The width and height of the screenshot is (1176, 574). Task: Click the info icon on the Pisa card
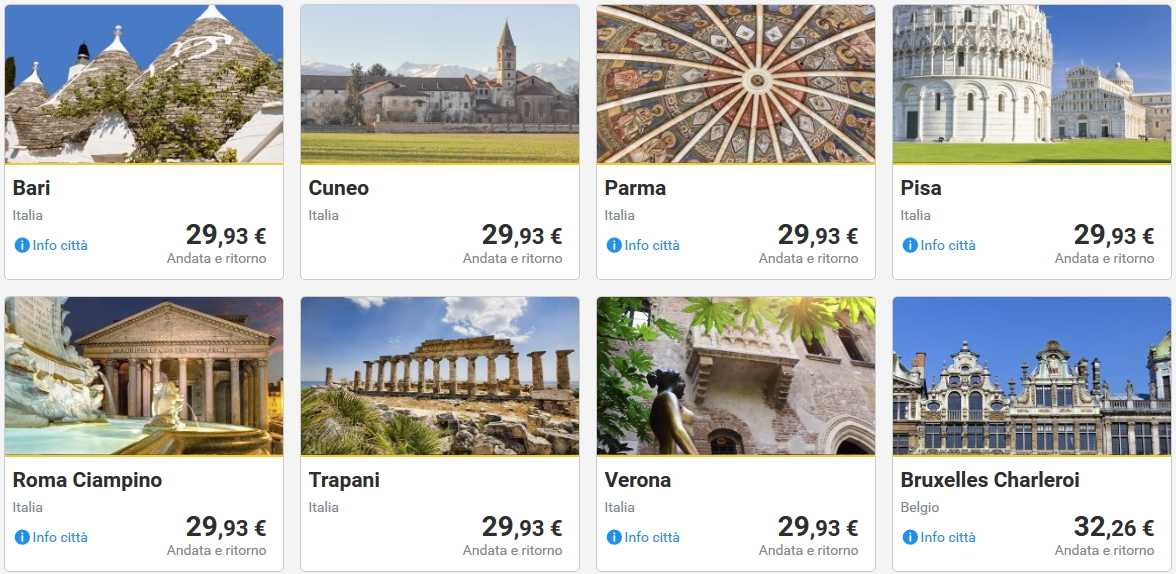910,245
